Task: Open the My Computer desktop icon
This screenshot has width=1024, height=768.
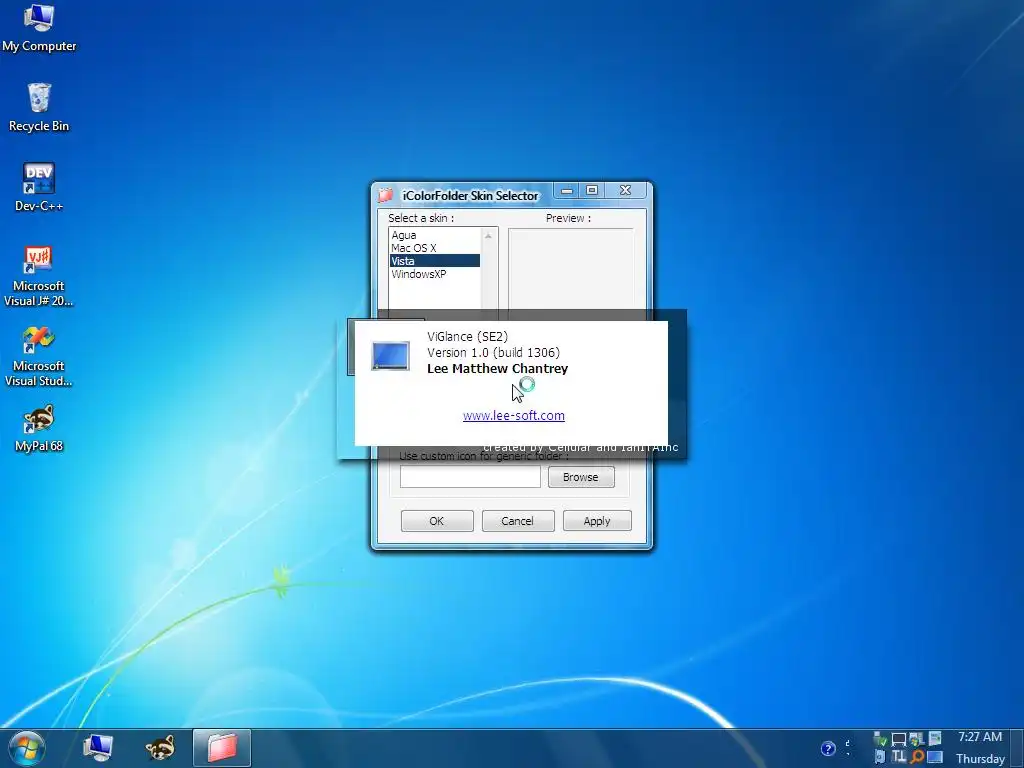Action: click(x=39, y=27)
